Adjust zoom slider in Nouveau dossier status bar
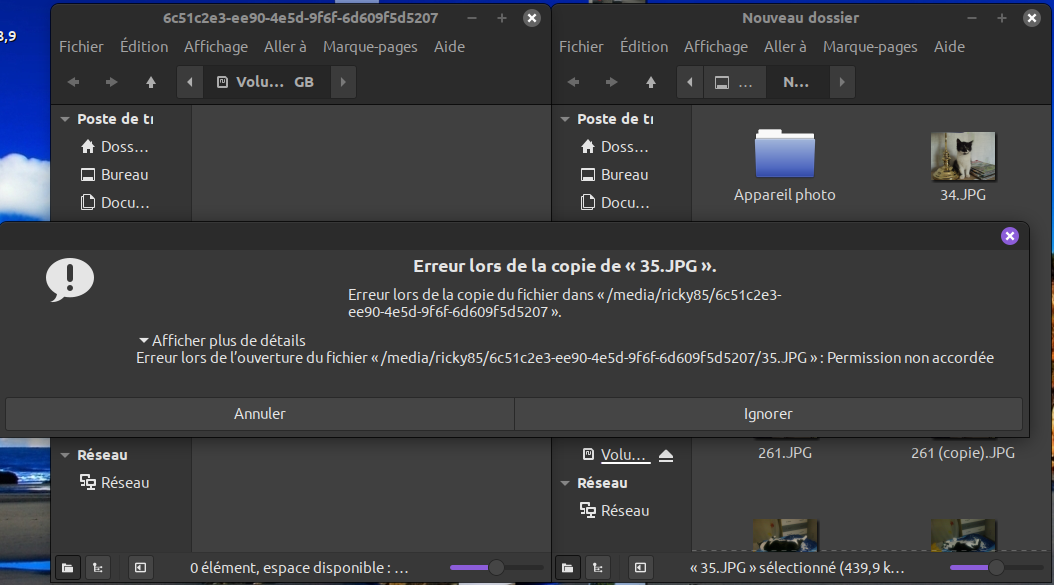The width and height of the screenshot is (1054, 585). tap(996, 568)
